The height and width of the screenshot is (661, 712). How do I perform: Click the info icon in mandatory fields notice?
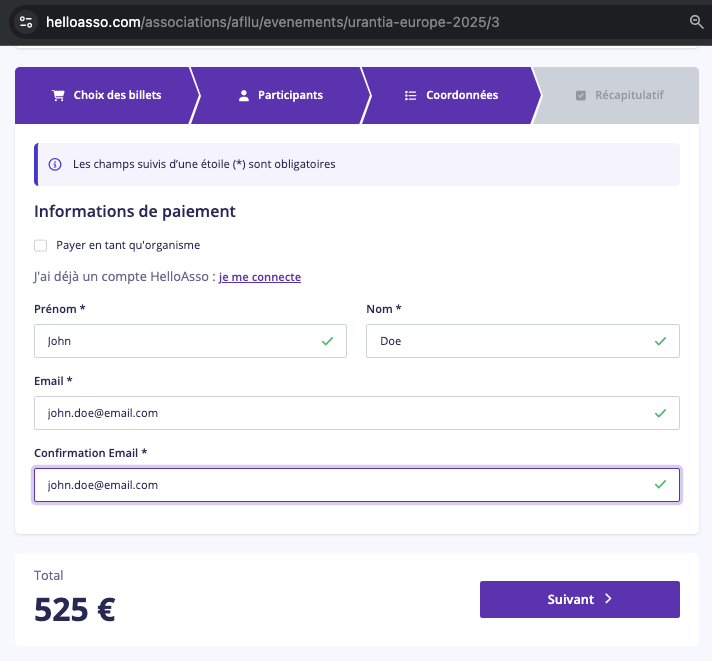point(55,164)
